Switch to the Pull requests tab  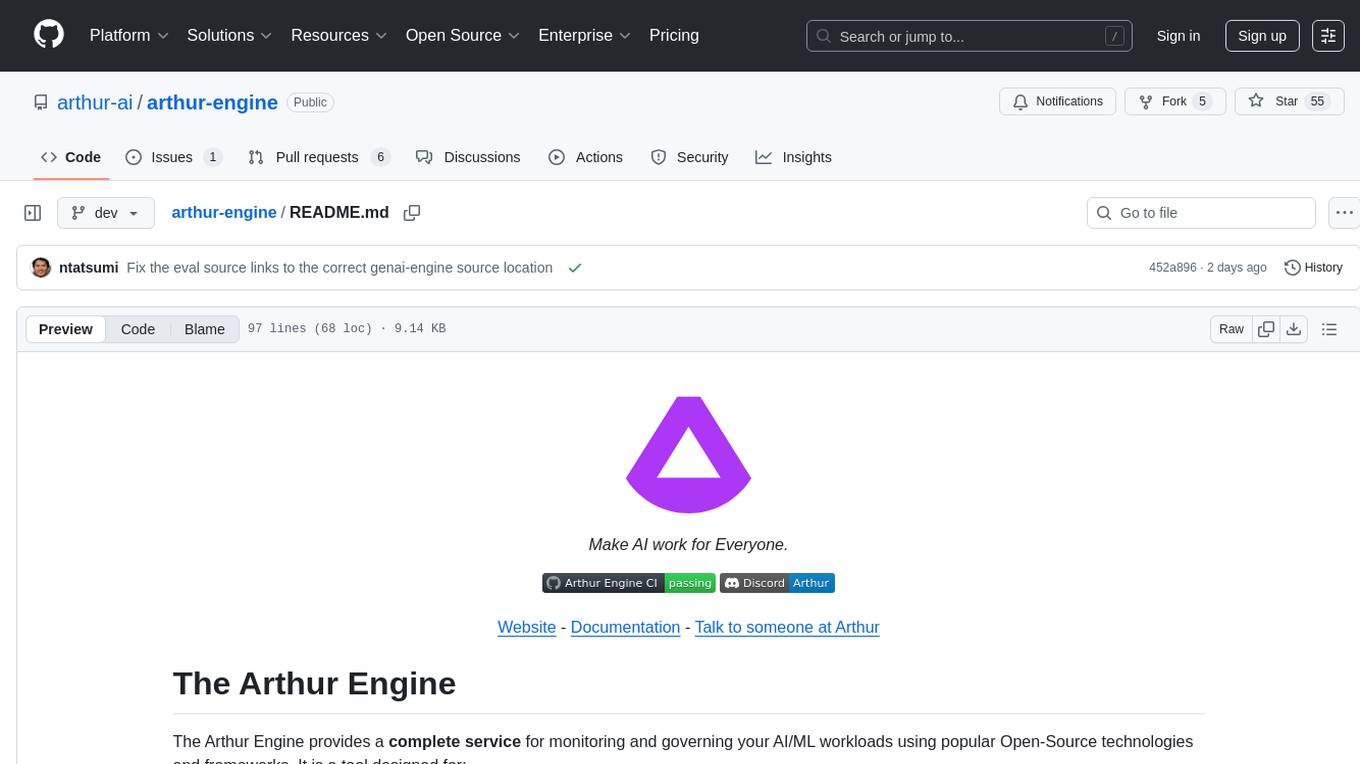tap(318, 157)
